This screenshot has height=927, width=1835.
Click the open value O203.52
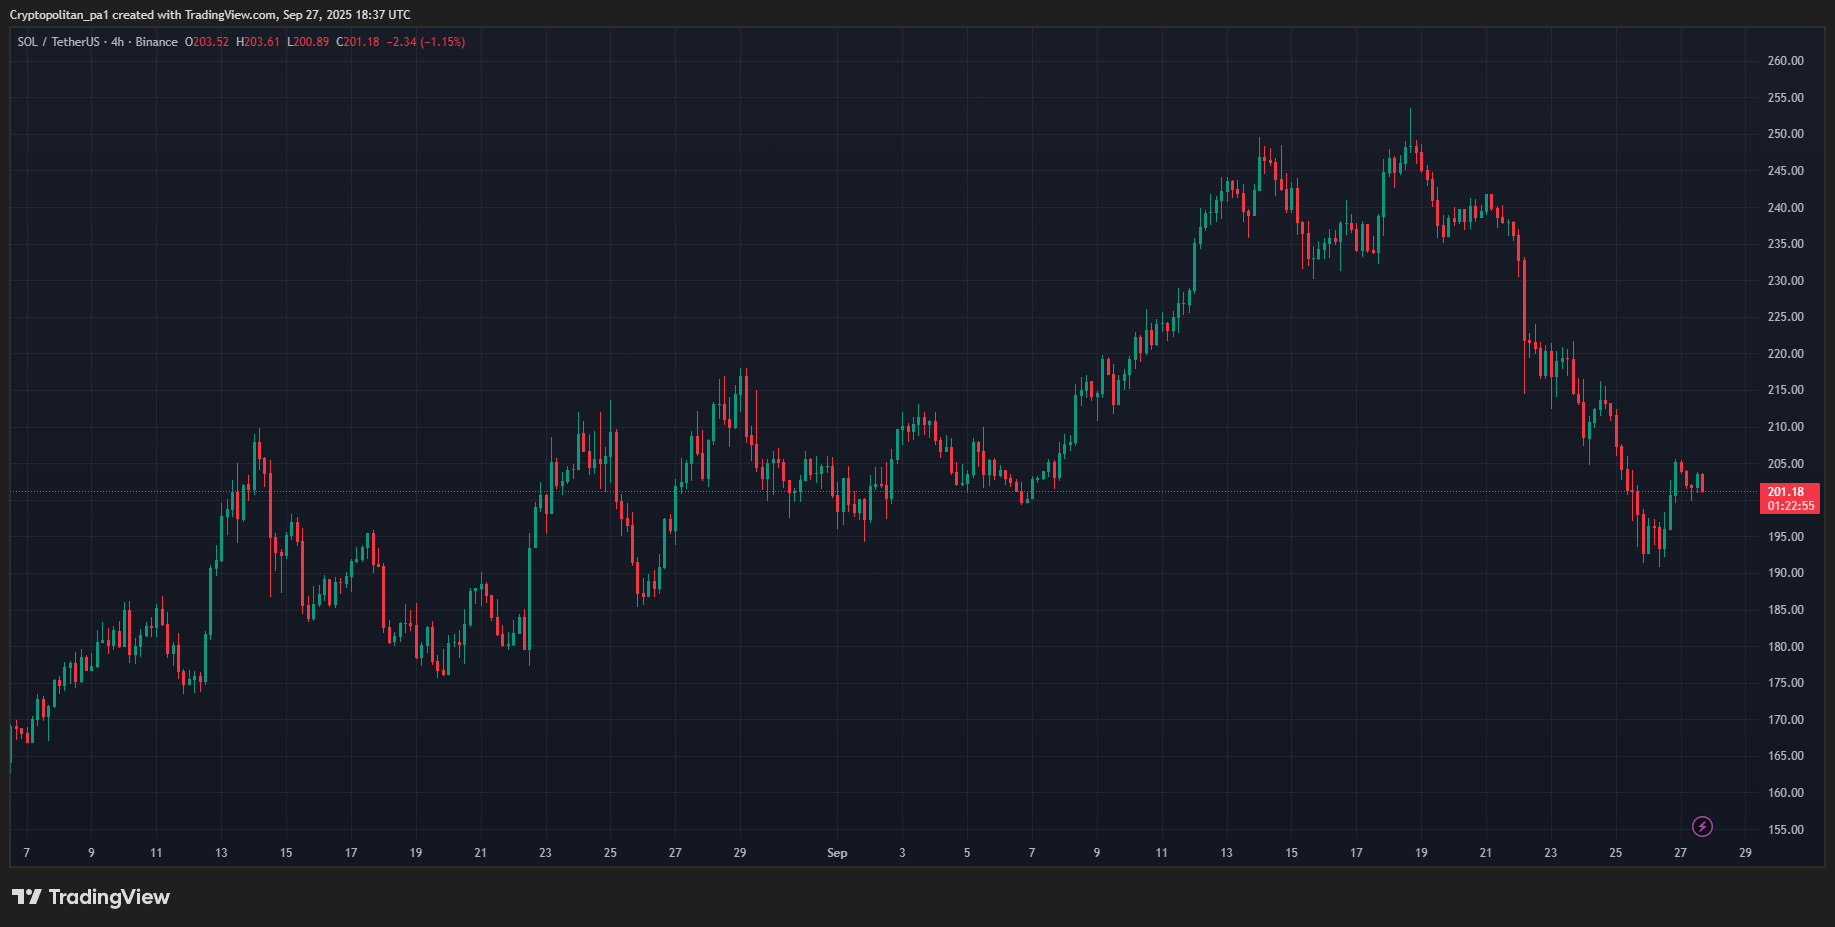(207, 42)
